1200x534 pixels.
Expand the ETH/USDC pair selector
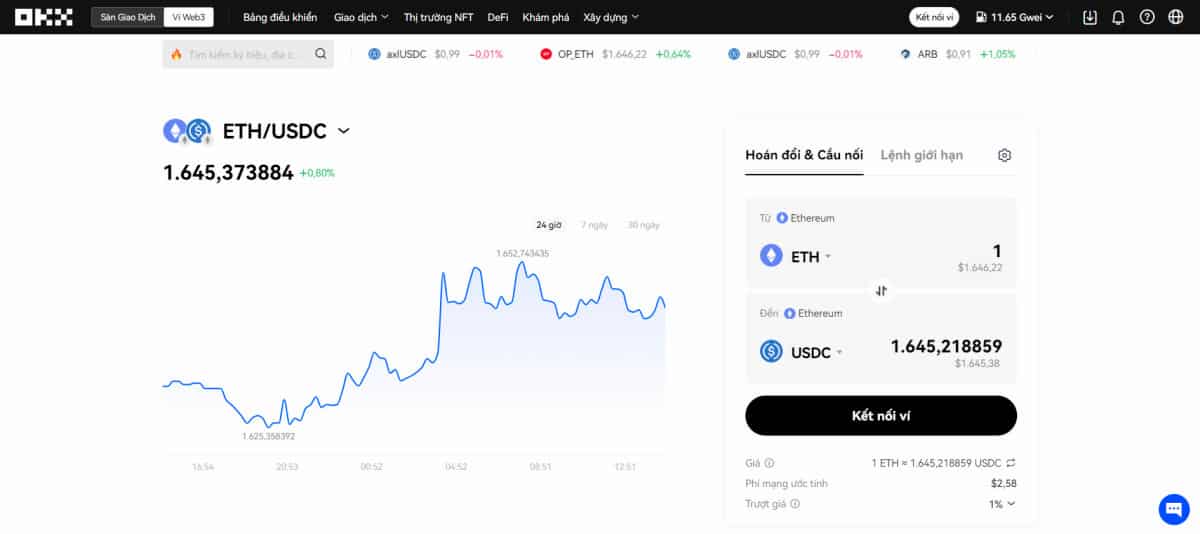pyautogui.click(x=343, y=131)
